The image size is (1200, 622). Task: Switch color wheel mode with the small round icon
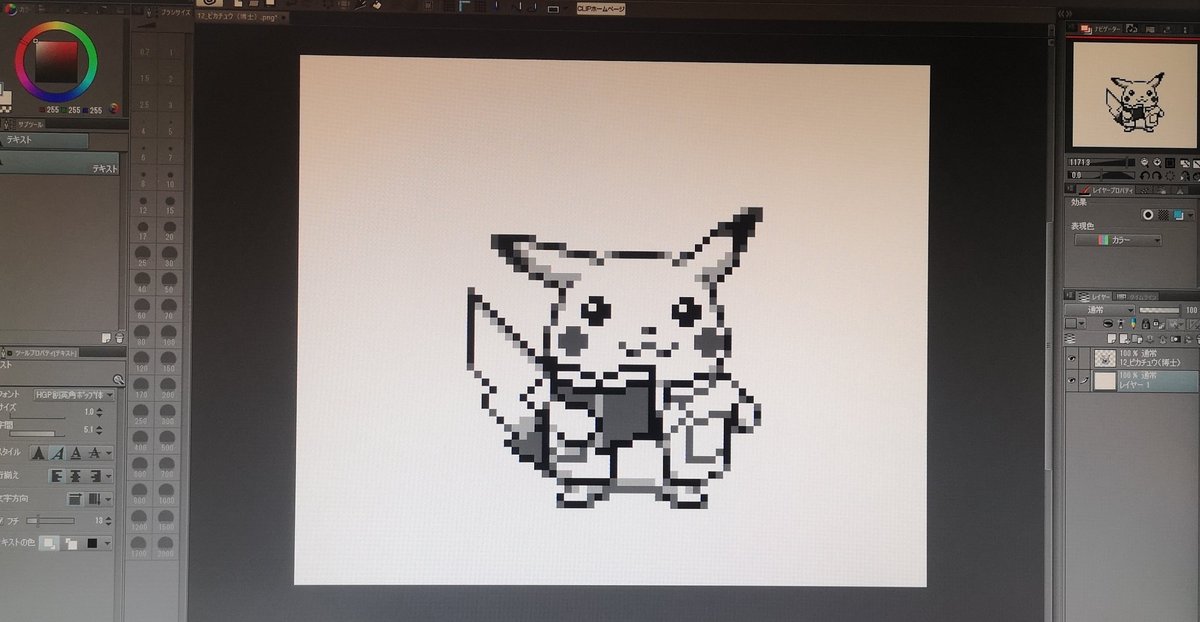114,108
